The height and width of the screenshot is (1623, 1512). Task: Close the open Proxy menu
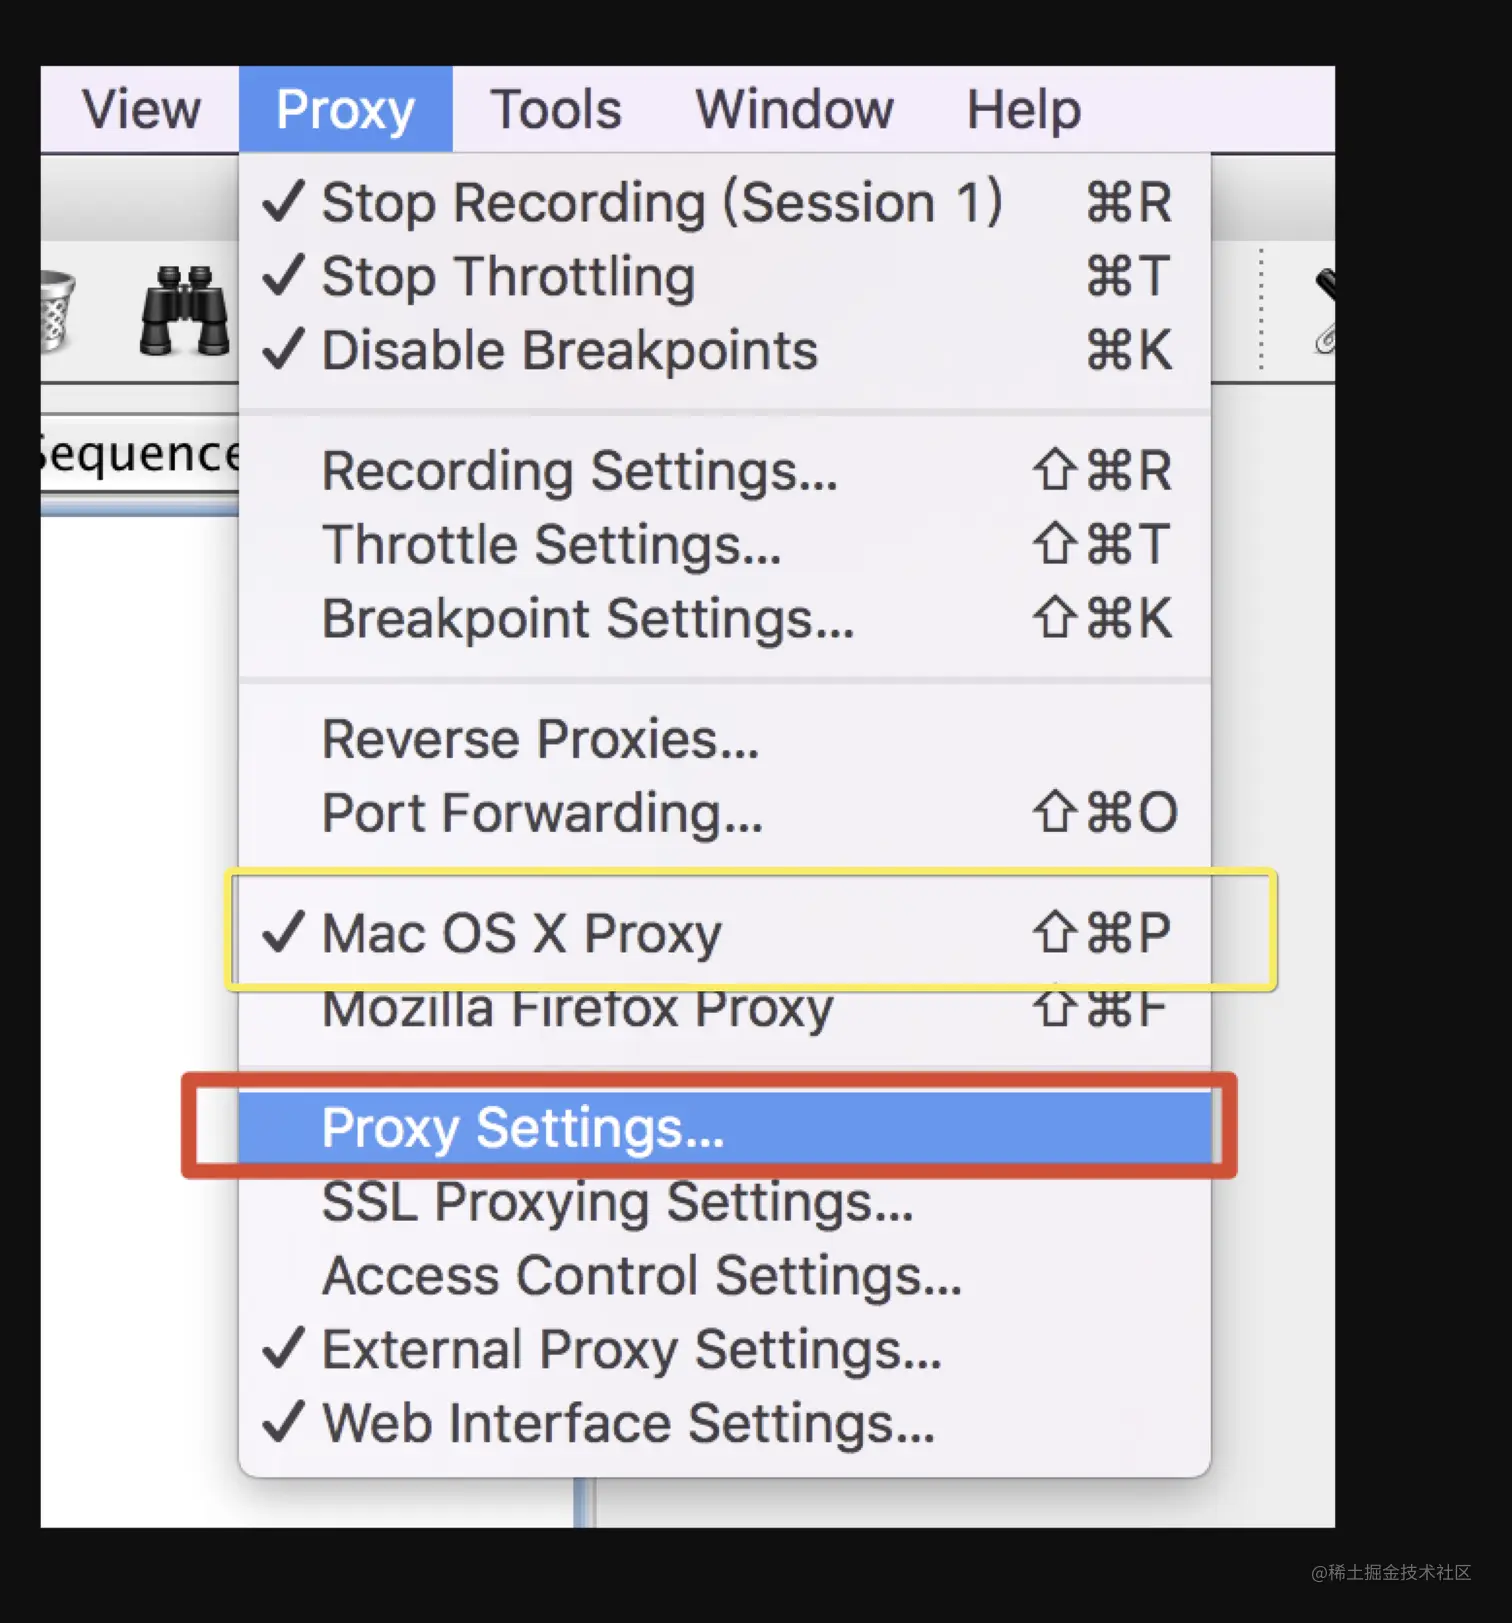click(345, 109)
